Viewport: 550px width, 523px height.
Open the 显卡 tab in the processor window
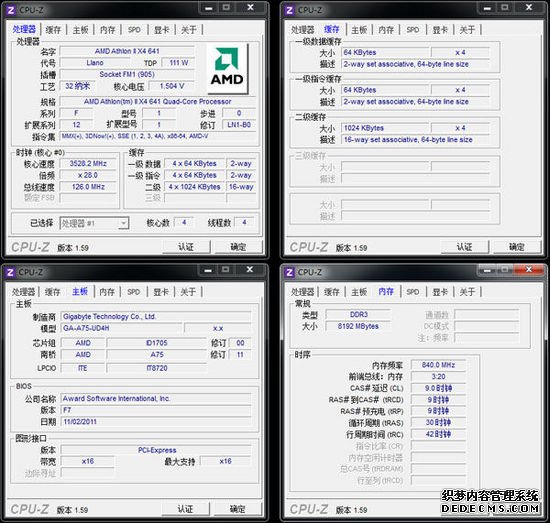pyautogui.click(x=162, y=30)
